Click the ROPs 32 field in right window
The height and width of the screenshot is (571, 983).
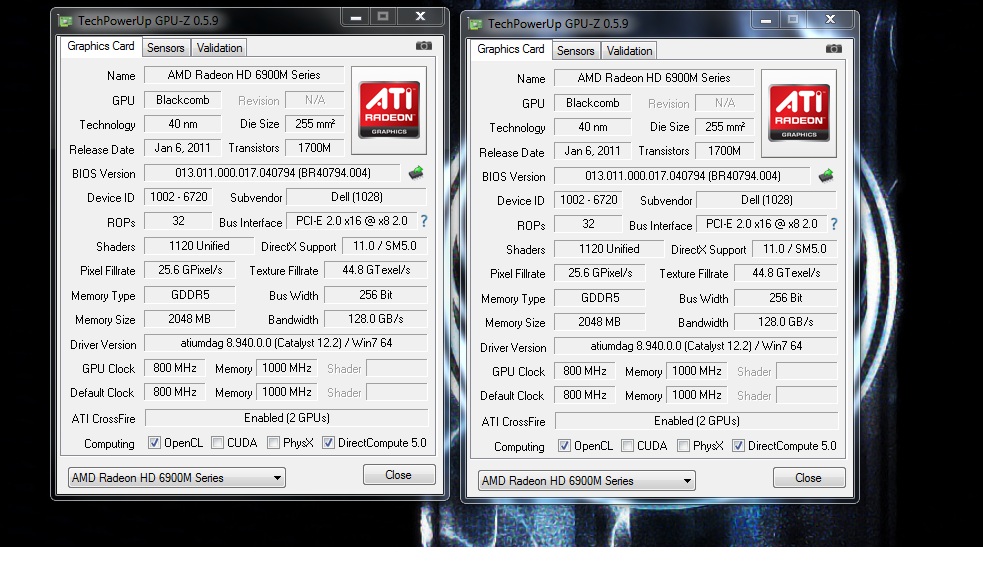[588, 224]
